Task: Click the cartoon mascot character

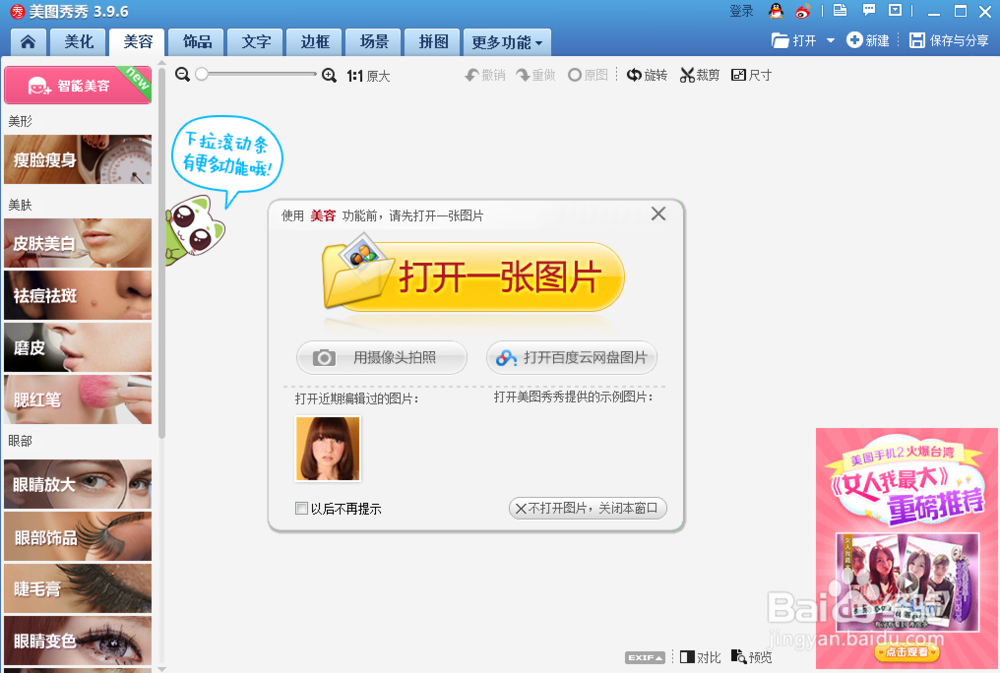Action: click(x=196, y=231)
